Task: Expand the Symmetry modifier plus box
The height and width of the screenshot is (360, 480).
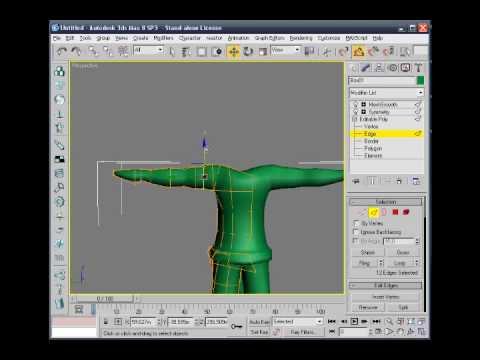Action: point(364,112)
